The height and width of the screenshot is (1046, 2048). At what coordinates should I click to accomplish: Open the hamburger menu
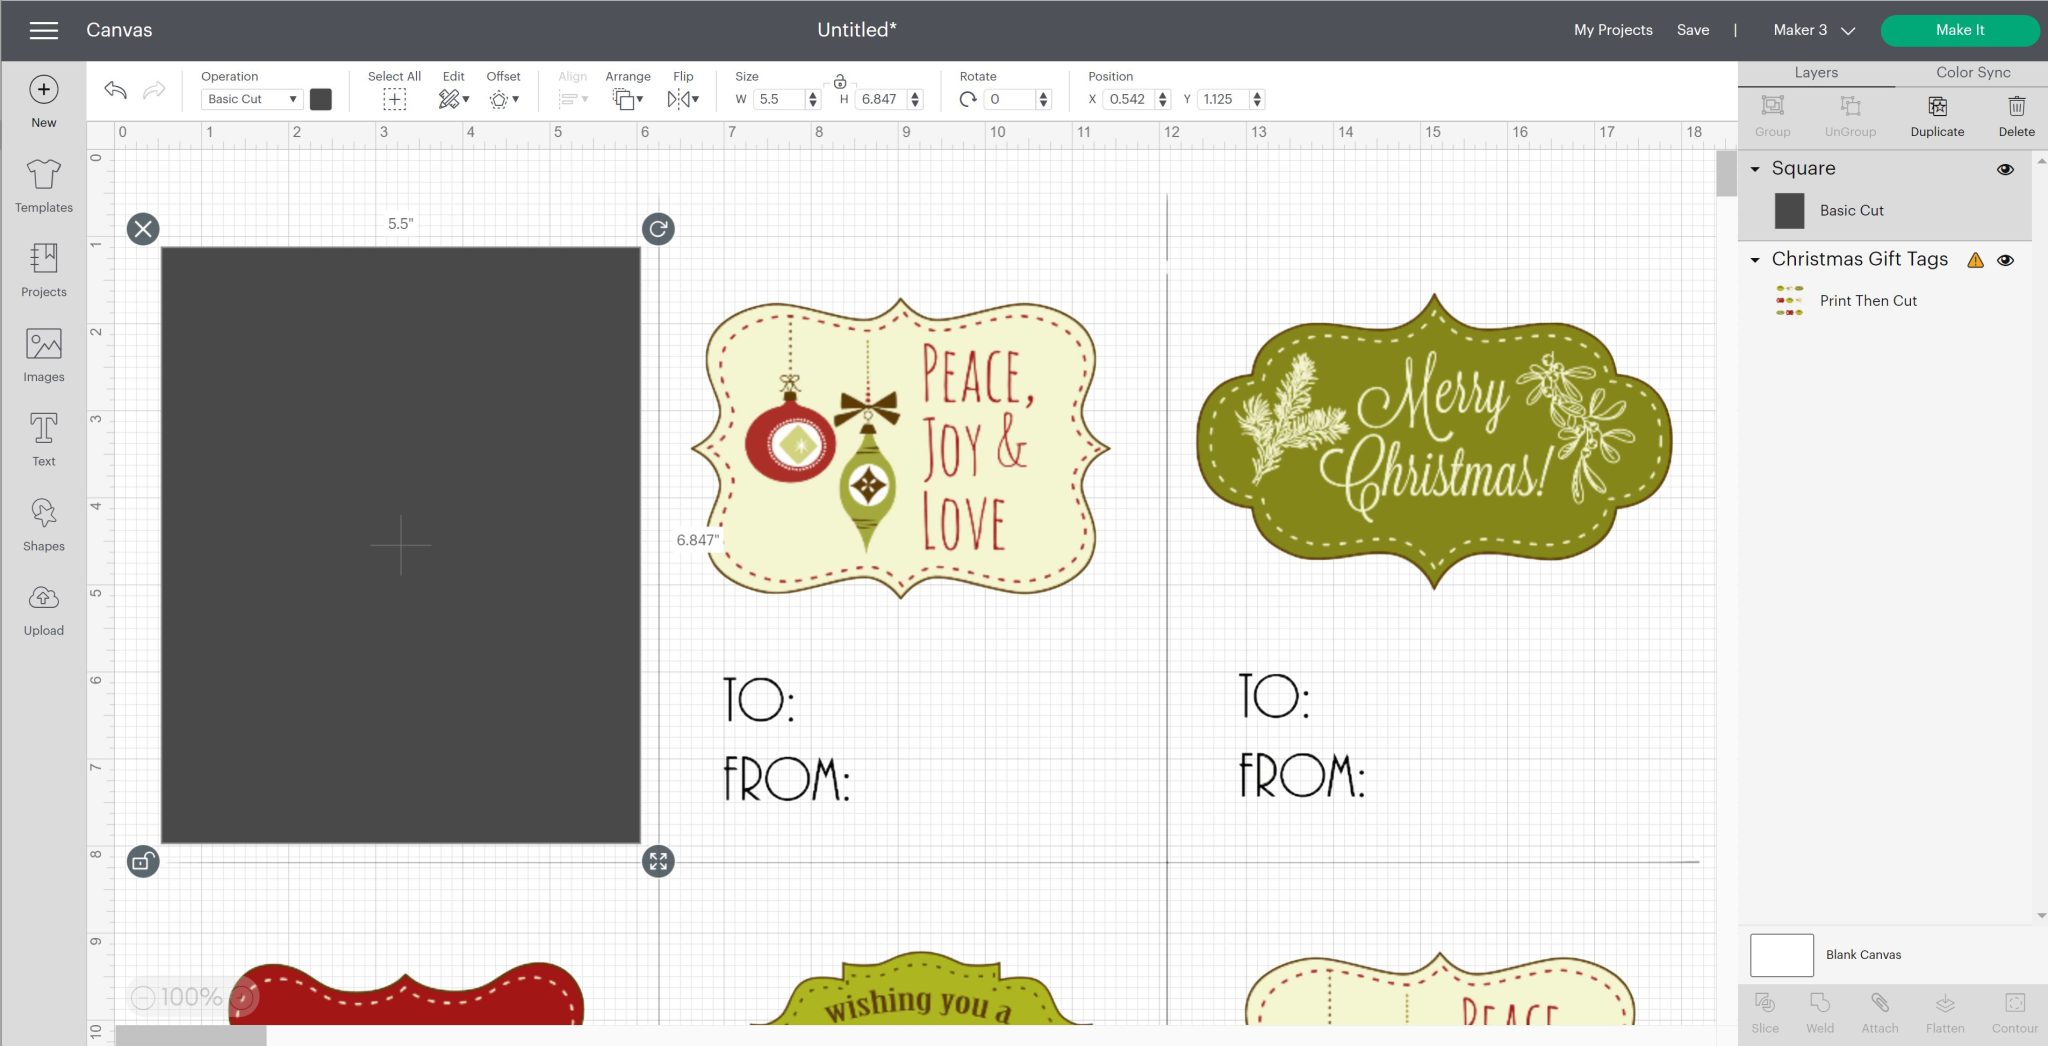pos(43,30)
